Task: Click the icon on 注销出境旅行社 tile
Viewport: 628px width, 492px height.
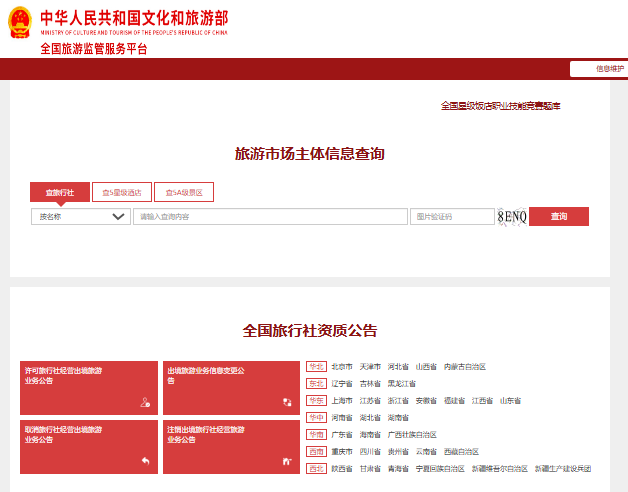Action: tap(288, 461)
